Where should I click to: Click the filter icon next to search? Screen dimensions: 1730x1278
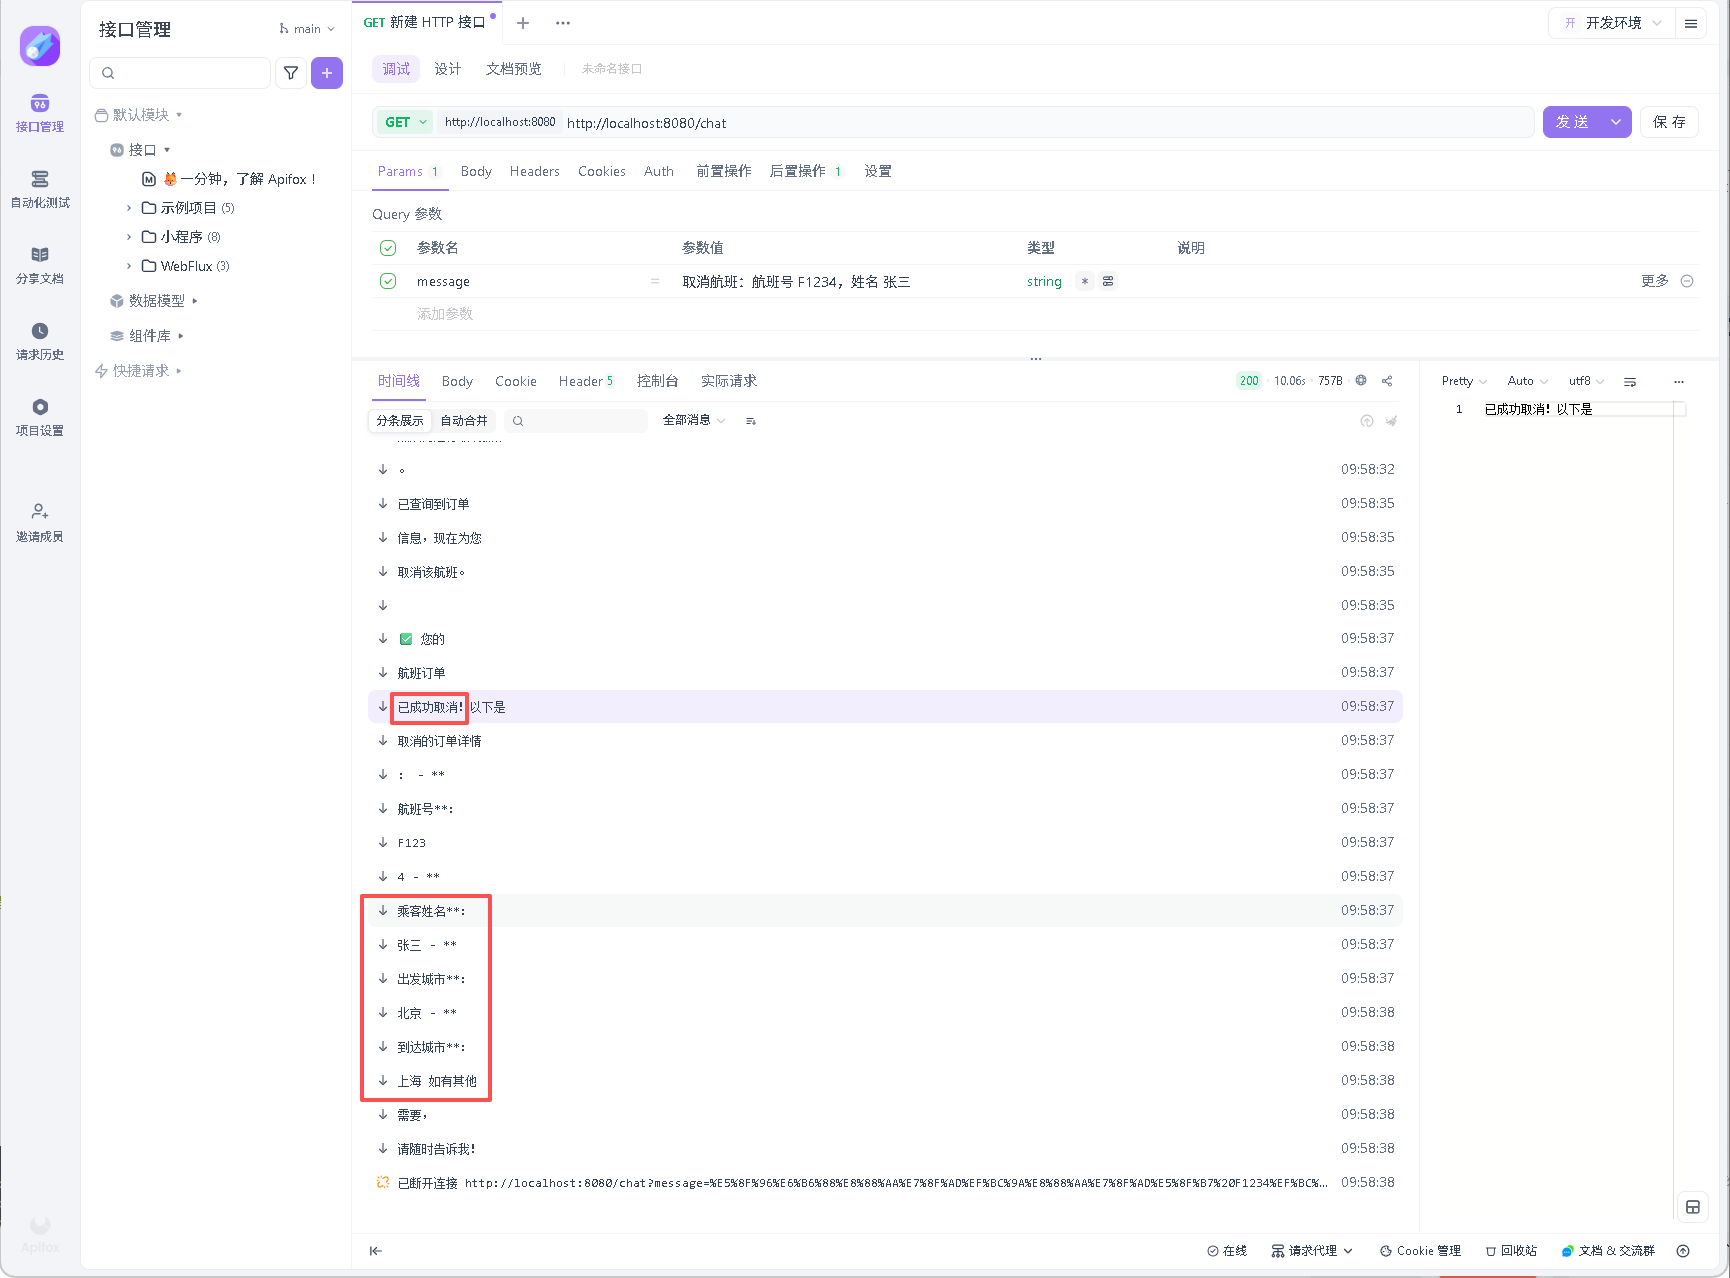coord(291,73)
